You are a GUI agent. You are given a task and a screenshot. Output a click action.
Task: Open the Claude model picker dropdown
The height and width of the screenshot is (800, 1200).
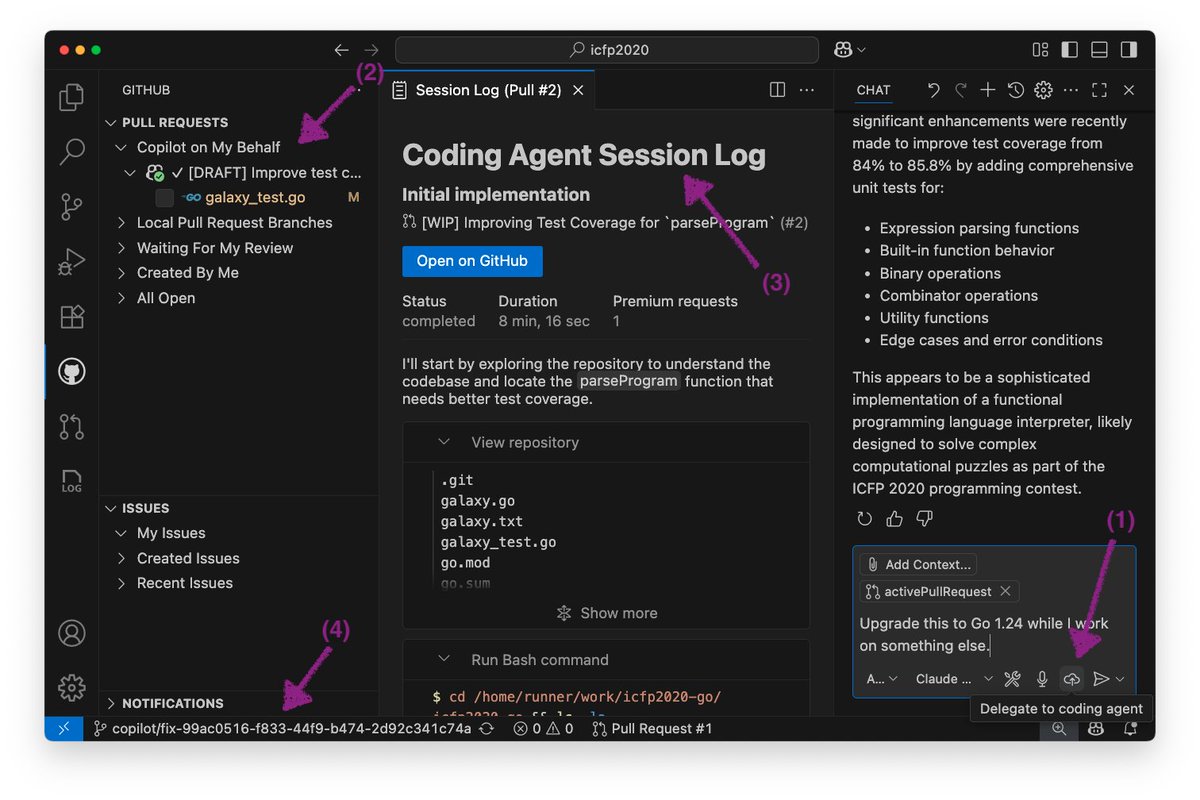click(x=954, y=679)
